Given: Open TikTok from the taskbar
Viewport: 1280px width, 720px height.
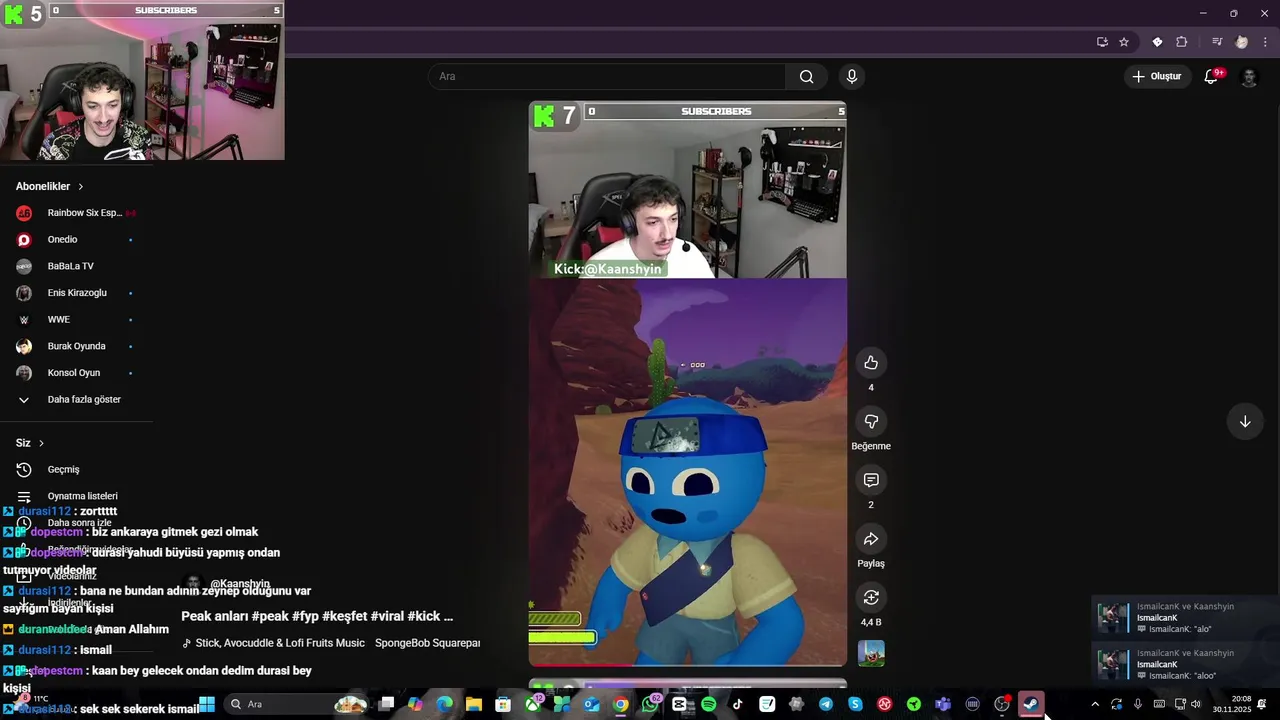Looking at the screenshot, I should [x=738, y=705].
